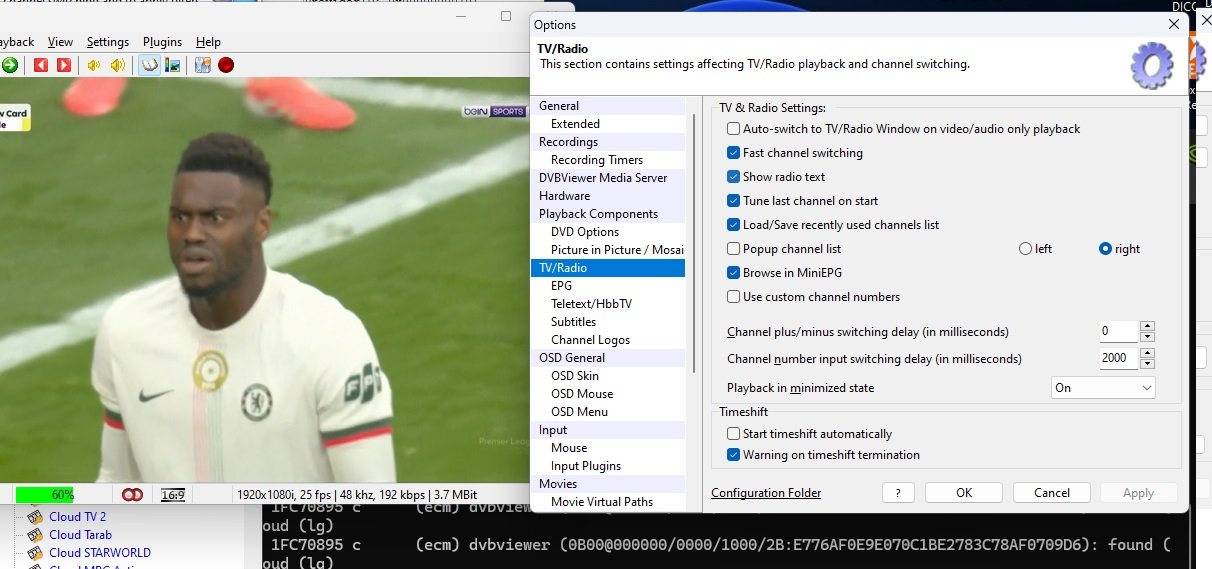The height and width of the screenshot is (569, 1212).
Task: Click the stereo audio mode status icon
Action: point(132,494)
